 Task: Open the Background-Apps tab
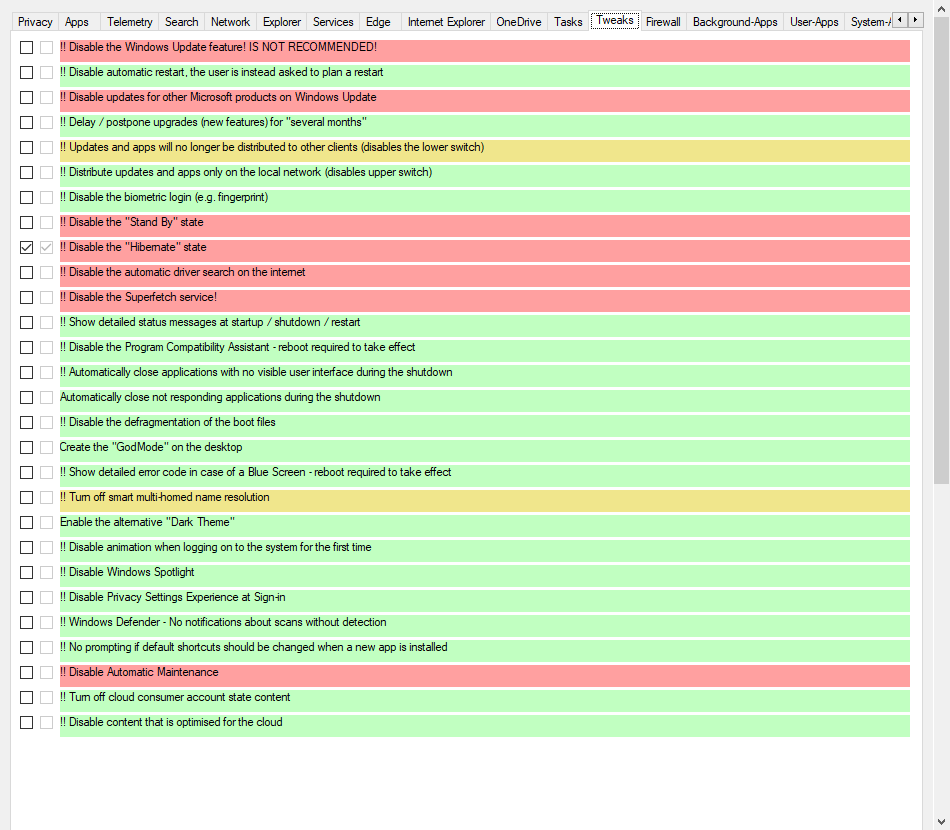pos(735,22)
